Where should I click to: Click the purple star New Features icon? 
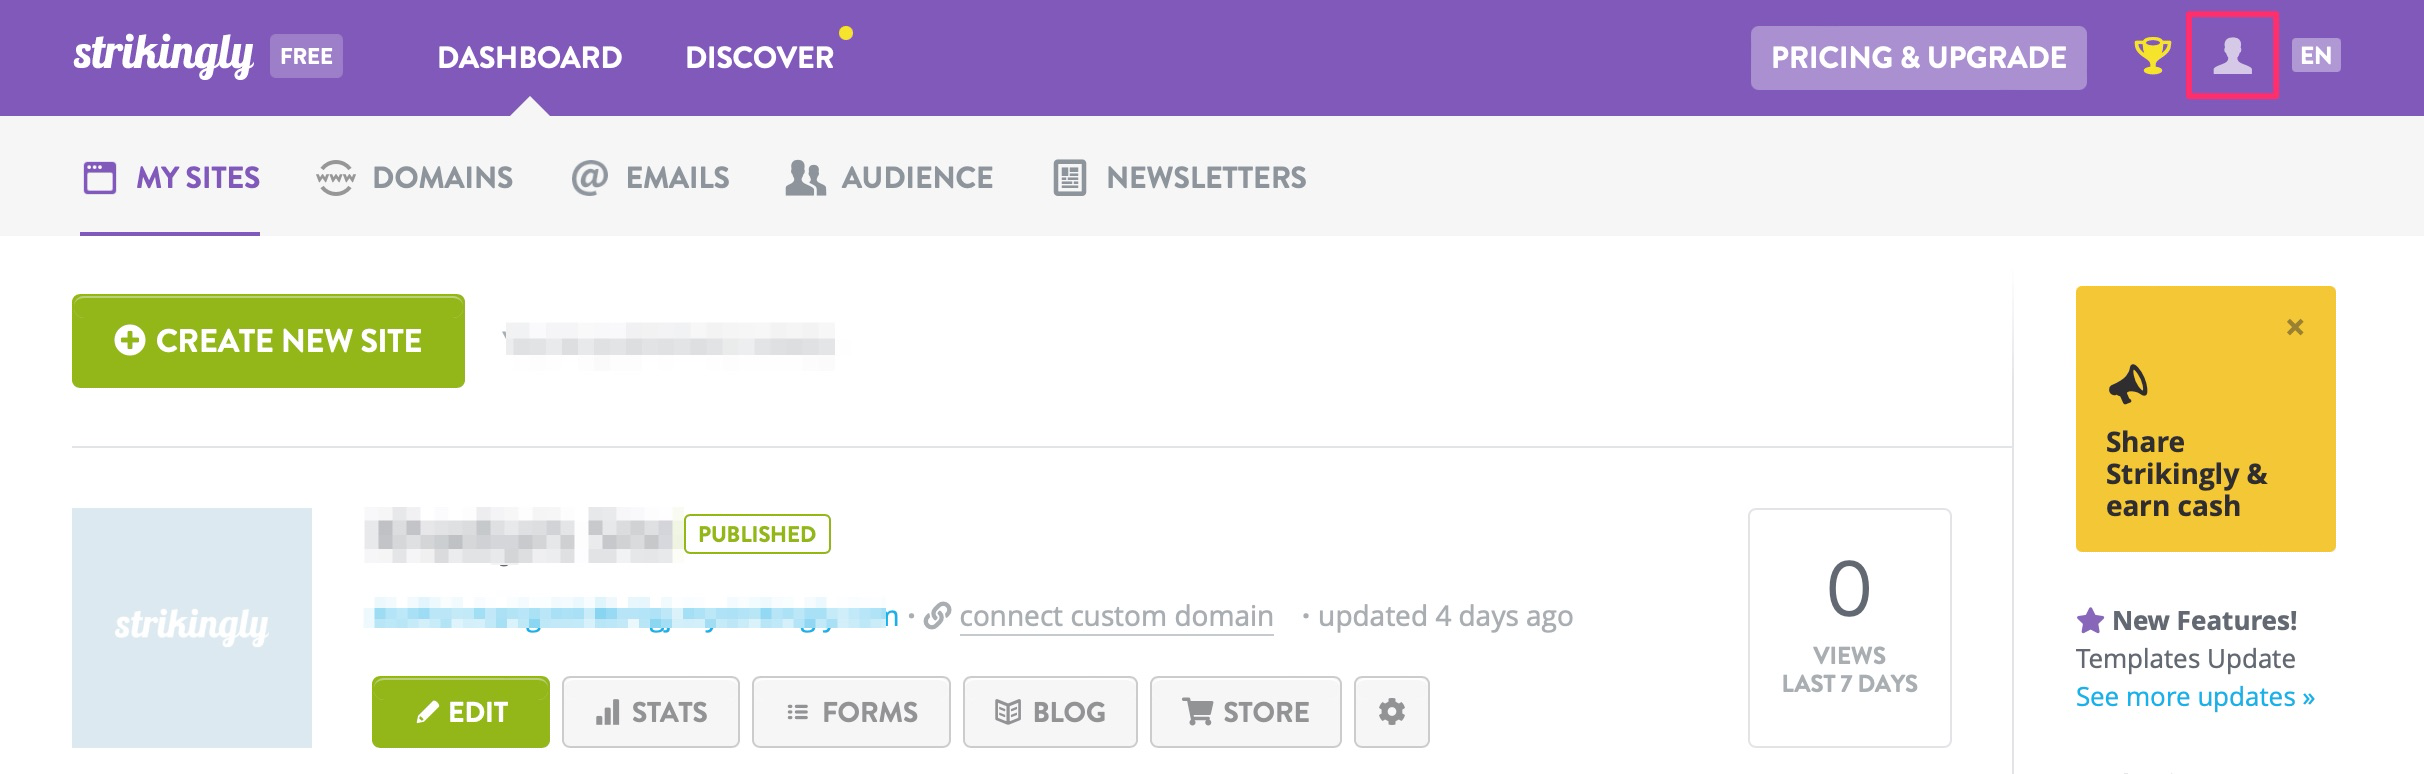click(x=2090, y=621)
